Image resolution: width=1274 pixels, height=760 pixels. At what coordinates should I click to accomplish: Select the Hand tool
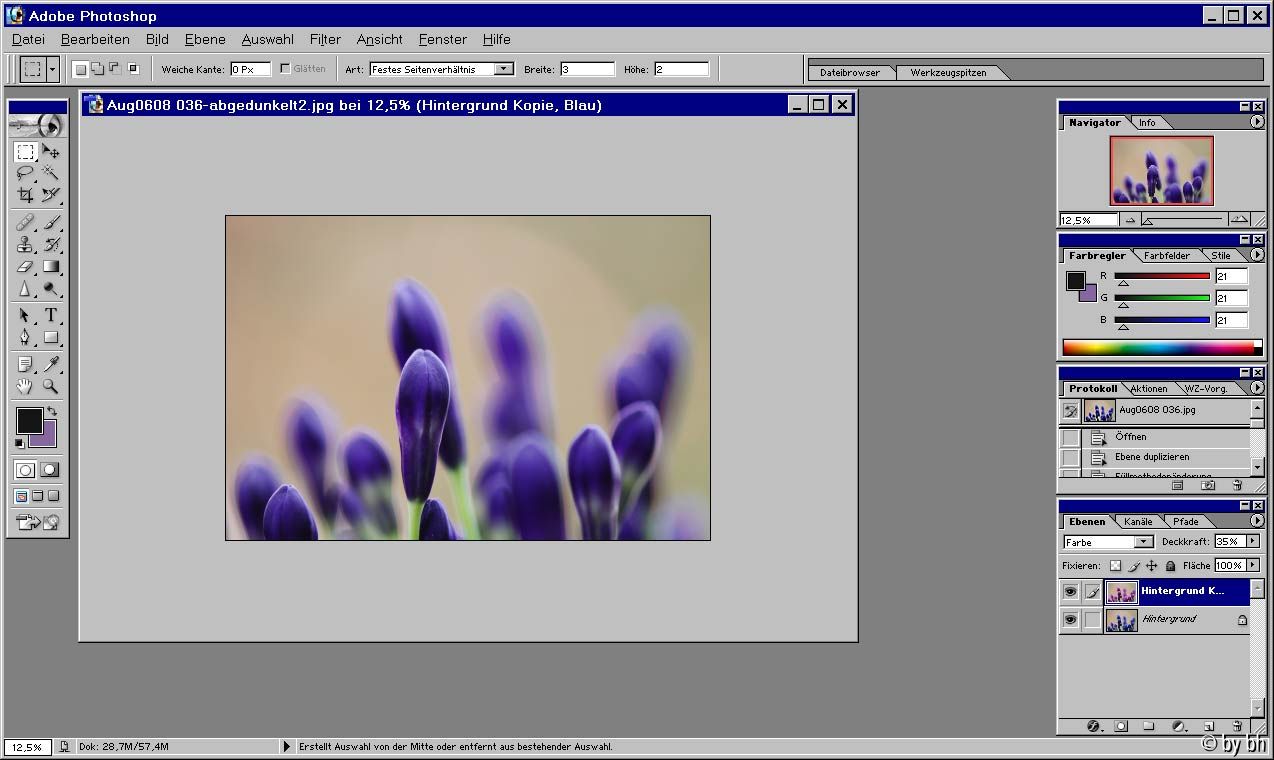click(25, 387)
